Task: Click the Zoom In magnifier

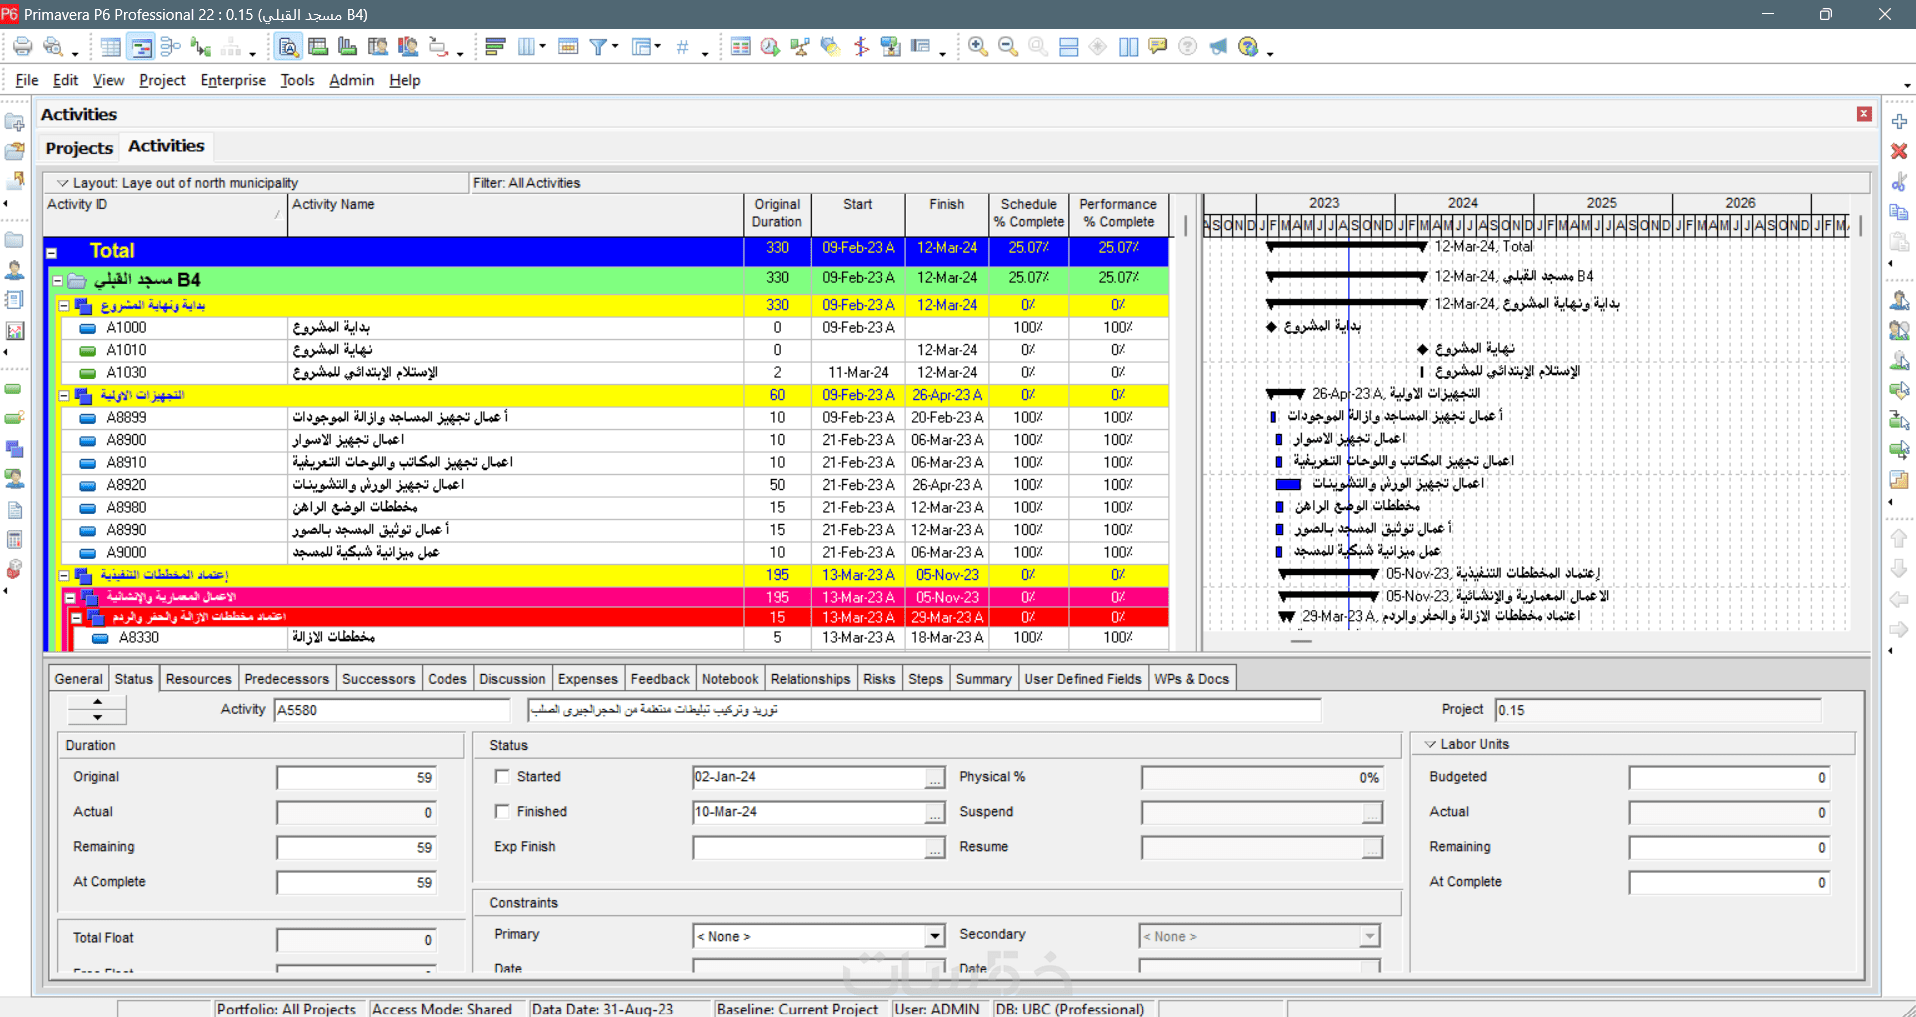Action: click(978, 47)
